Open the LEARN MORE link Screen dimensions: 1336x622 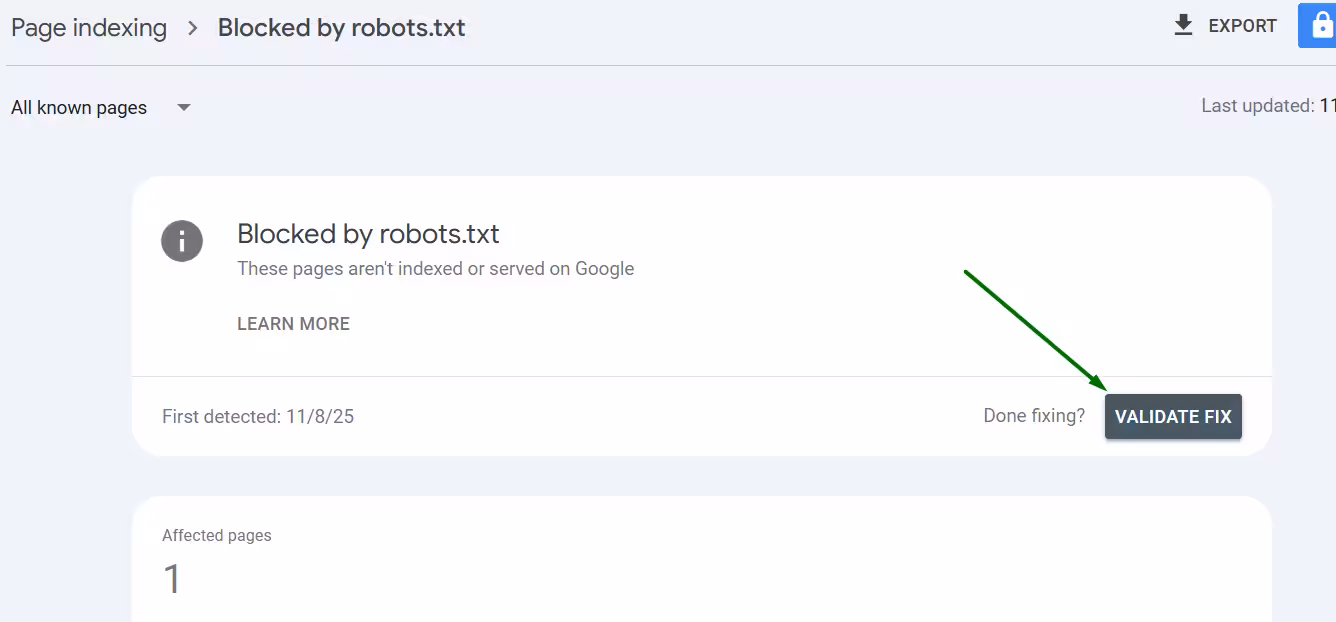[x=293, y=323]
